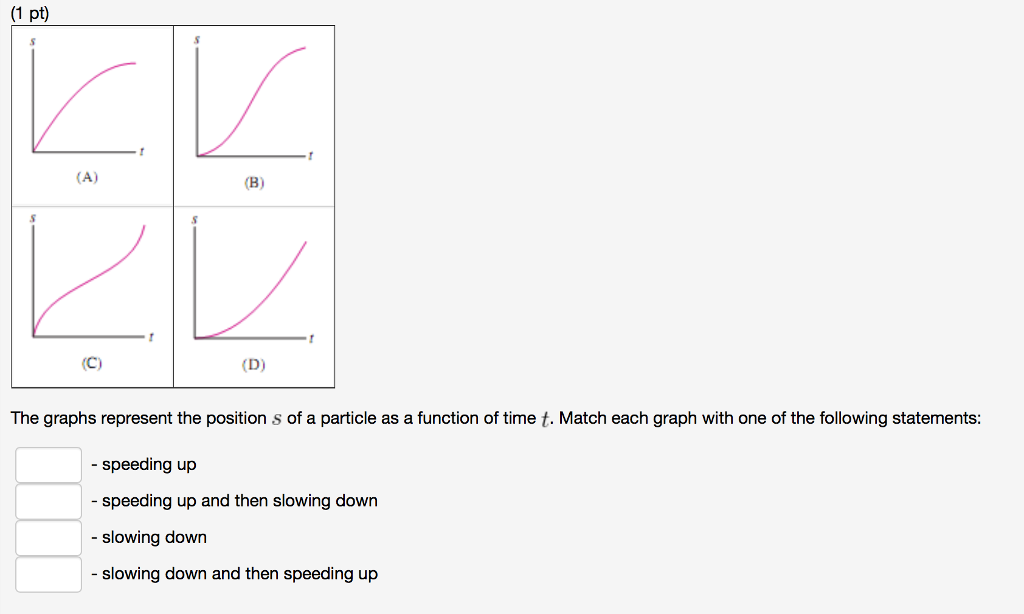Click the t axis label in graph C

click(151, 335)
